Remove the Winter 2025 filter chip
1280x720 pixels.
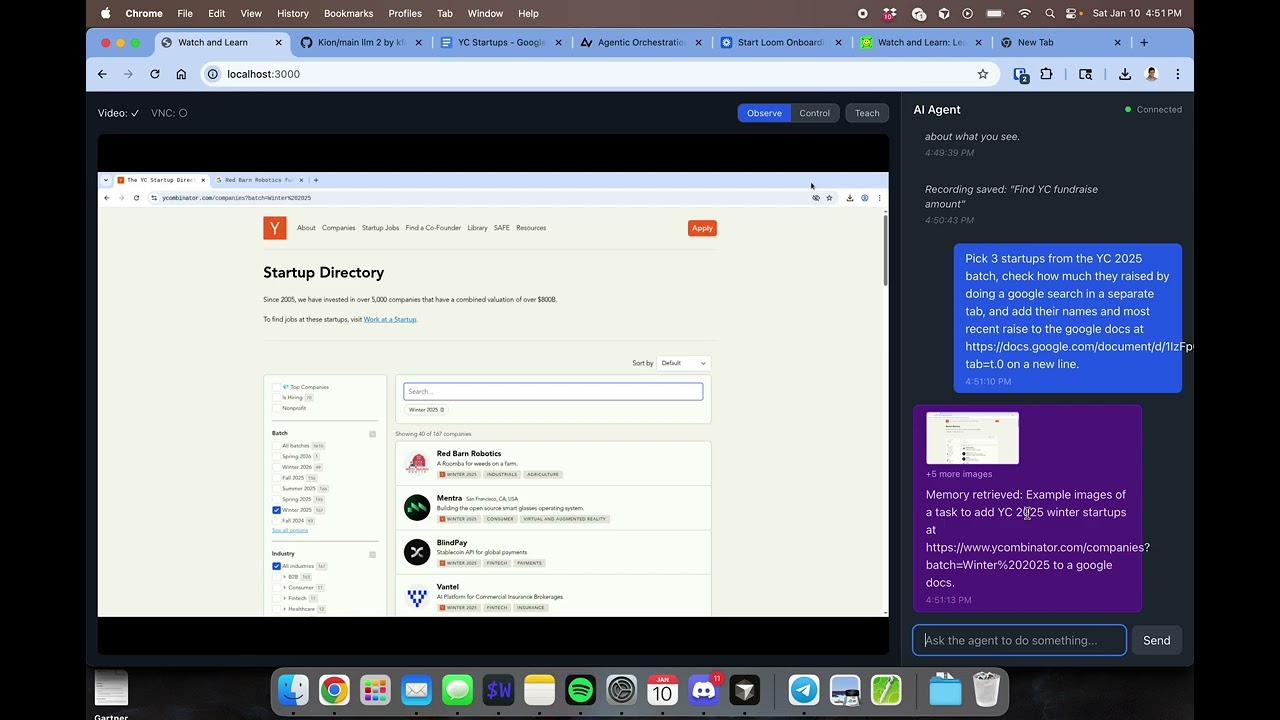point(442,410)
